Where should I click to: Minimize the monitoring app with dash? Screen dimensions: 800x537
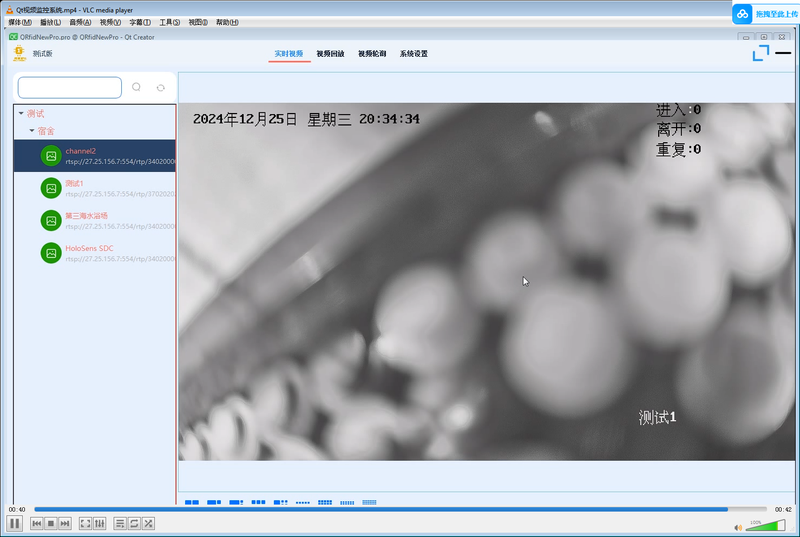(x=783, y=53)
